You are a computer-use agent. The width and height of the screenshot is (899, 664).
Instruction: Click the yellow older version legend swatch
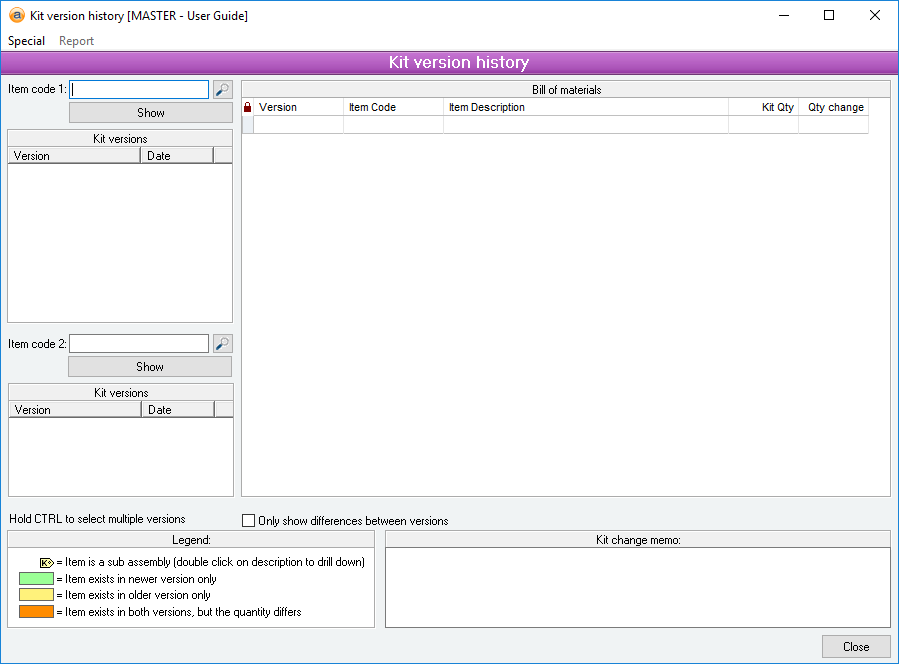36,595
